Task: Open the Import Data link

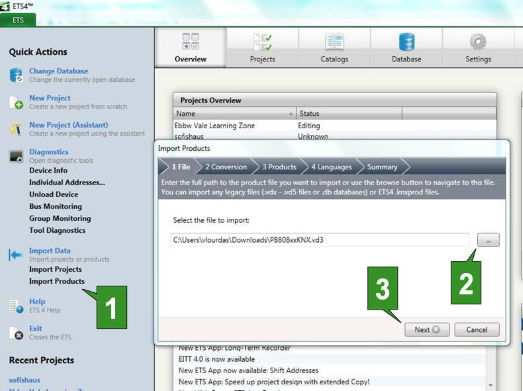Action: click(x=50, y=251)
